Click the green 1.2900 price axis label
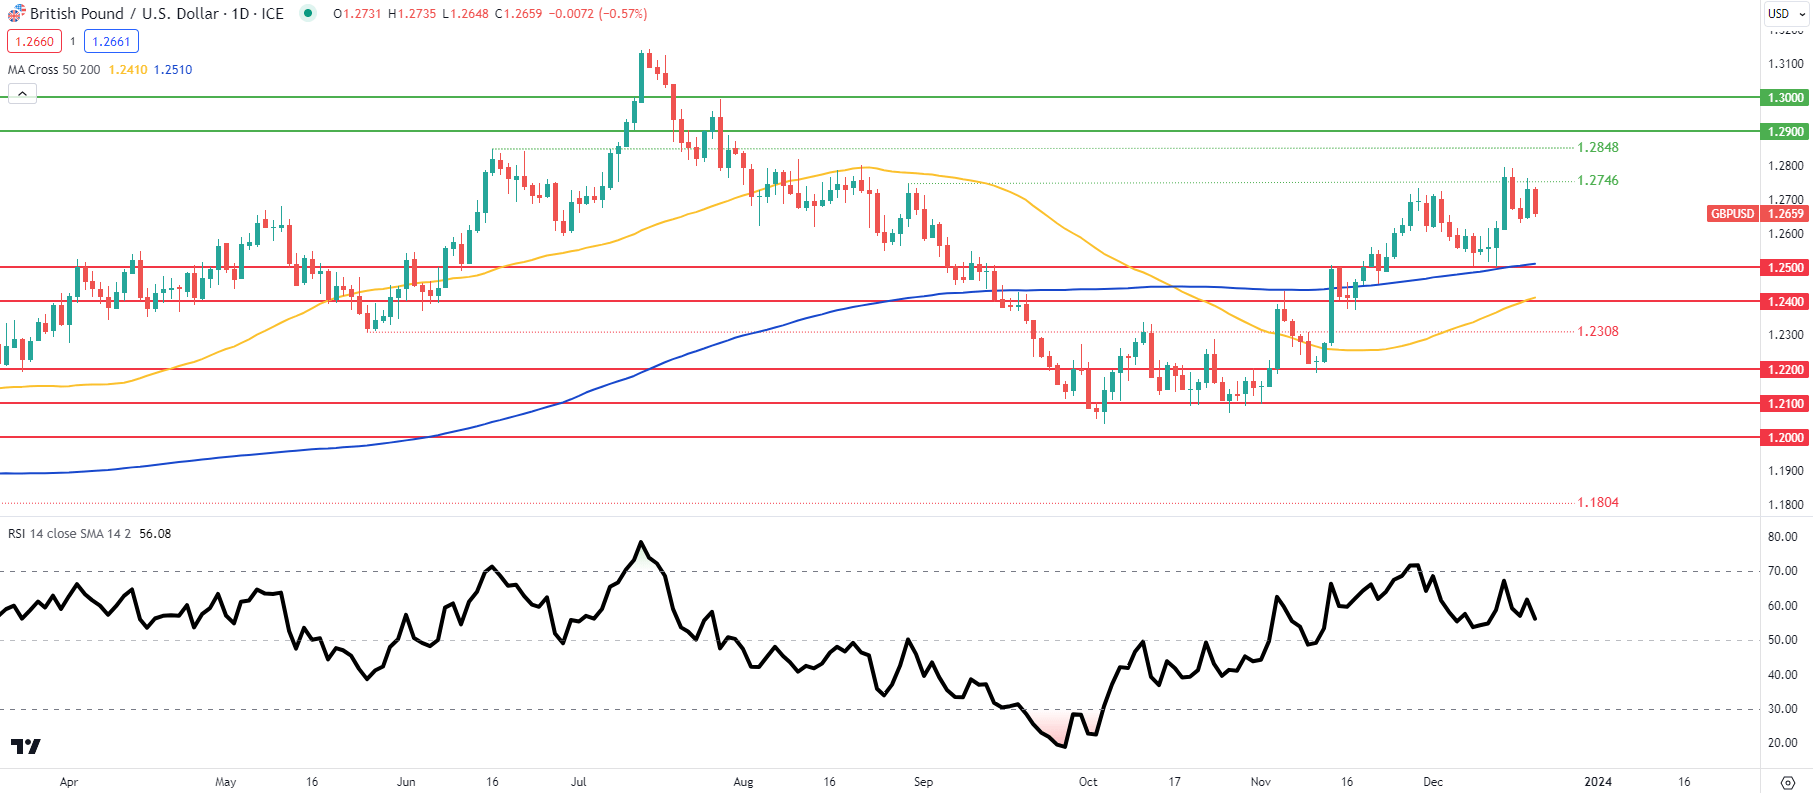 (x=1786, y=132)
